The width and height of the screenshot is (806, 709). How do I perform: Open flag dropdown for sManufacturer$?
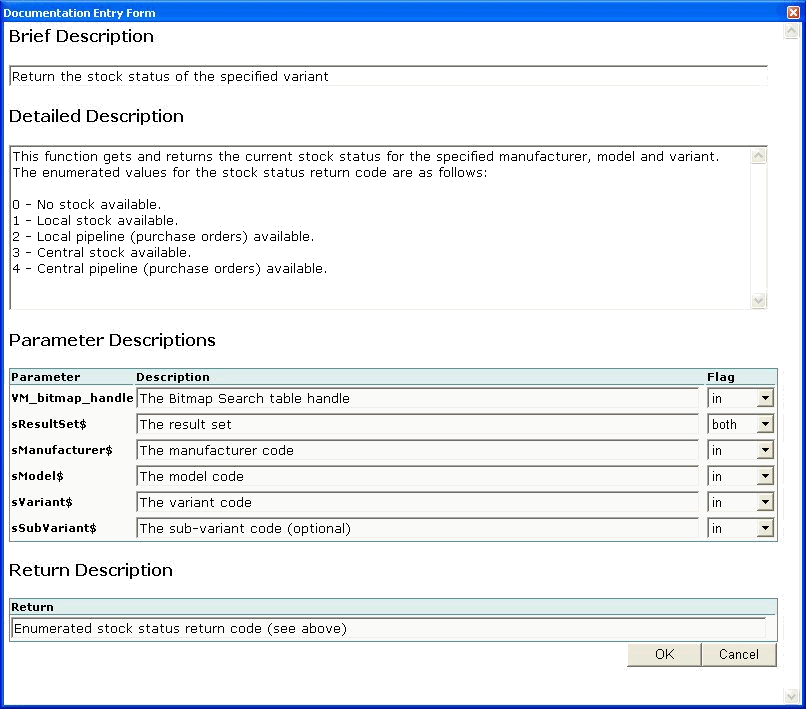(x=765, y=450)
